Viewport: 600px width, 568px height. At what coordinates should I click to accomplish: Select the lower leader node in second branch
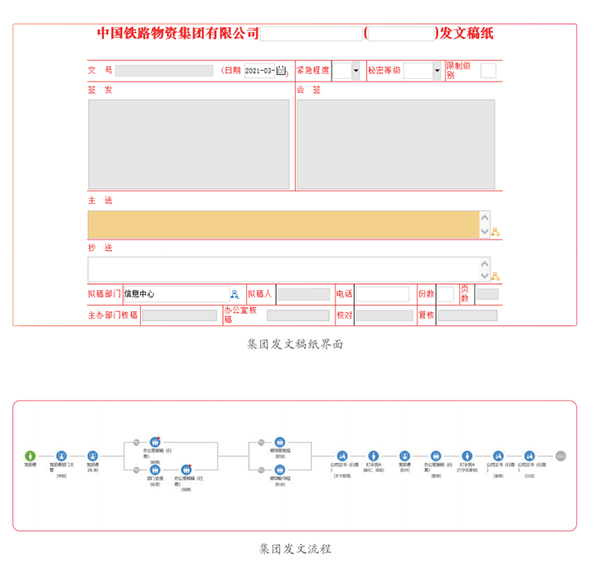pyautogui.click(x=280, y=470)
